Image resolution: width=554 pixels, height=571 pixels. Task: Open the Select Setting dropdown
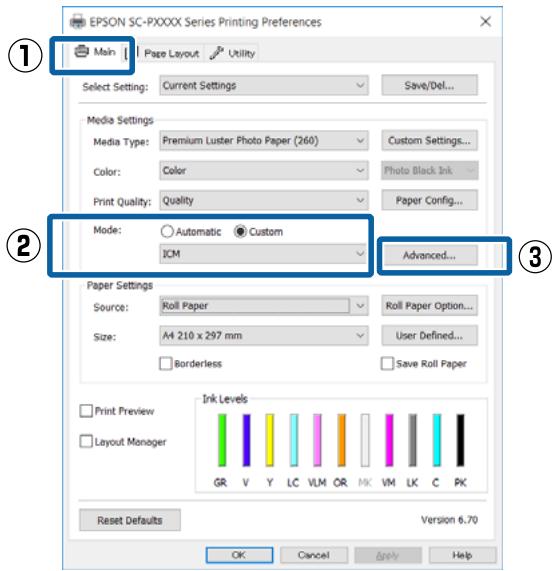point(264,86)
